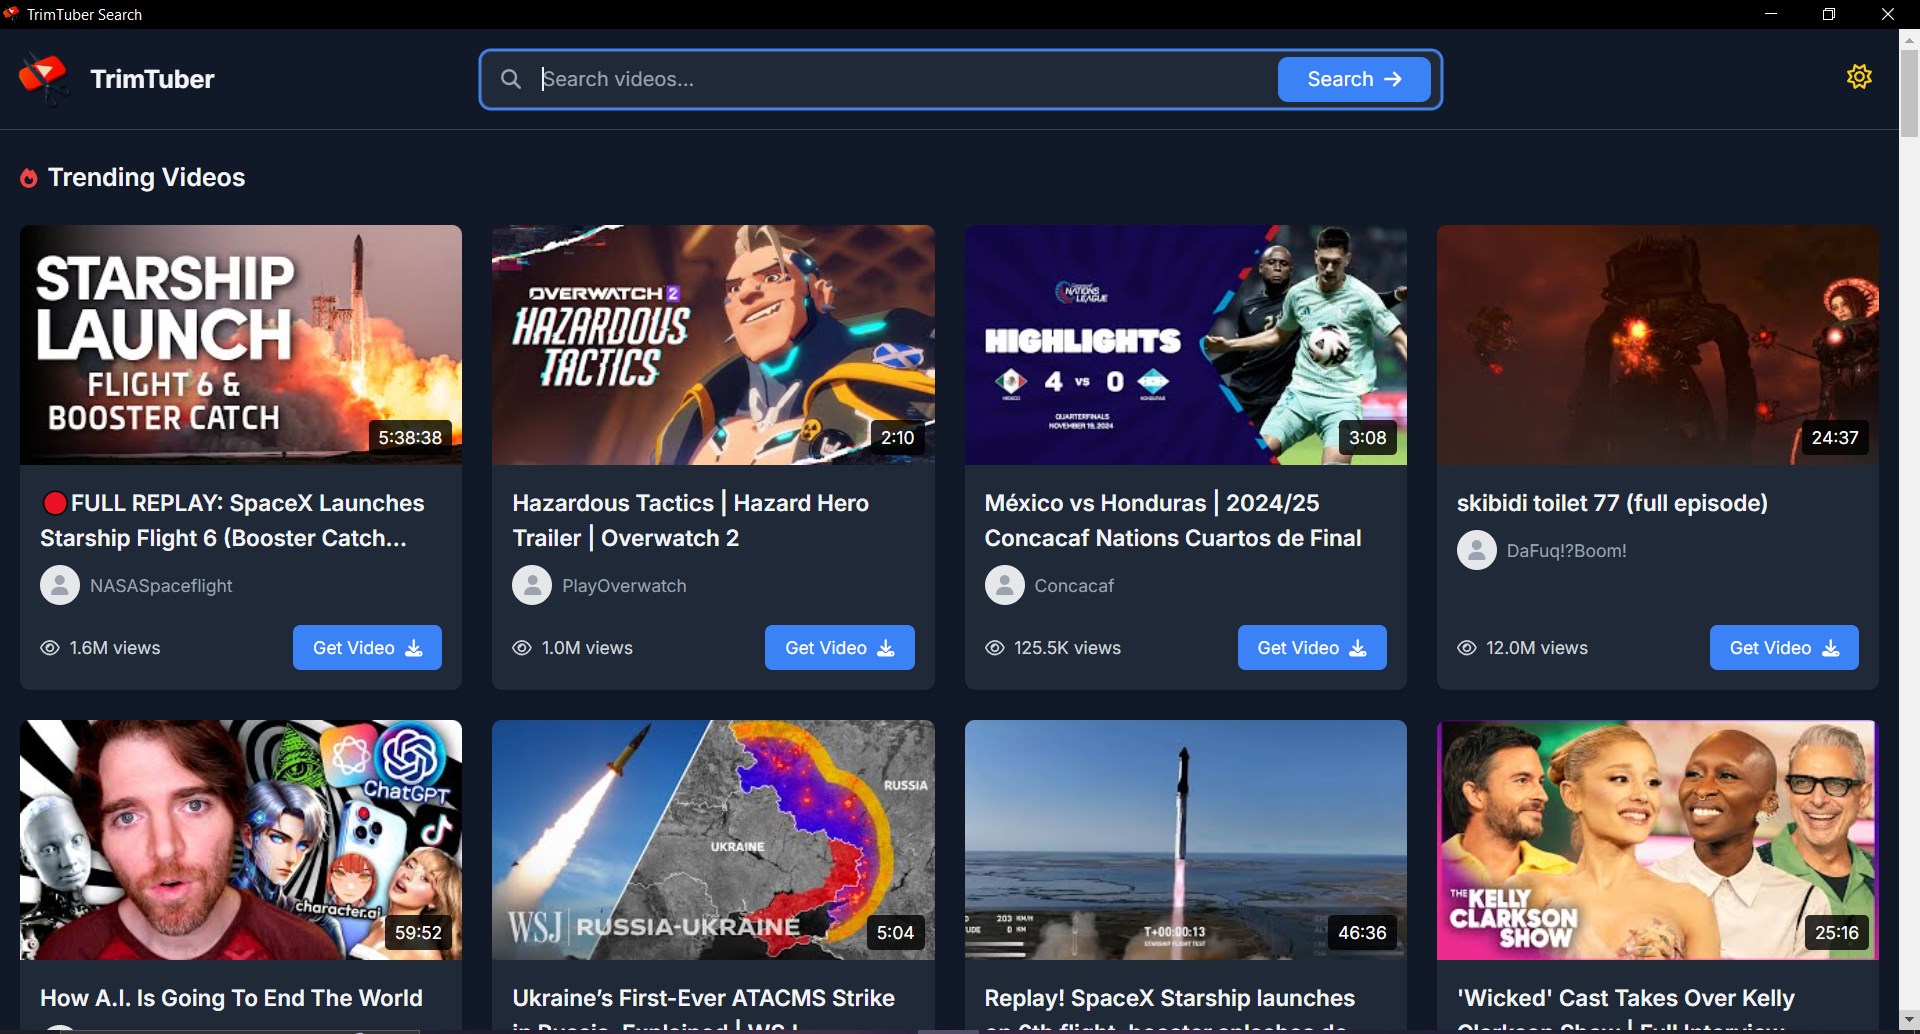Screen dimensions: 1920x1034
Task: Click the Concacaf channel name
Action: (x=1074, y=586)
